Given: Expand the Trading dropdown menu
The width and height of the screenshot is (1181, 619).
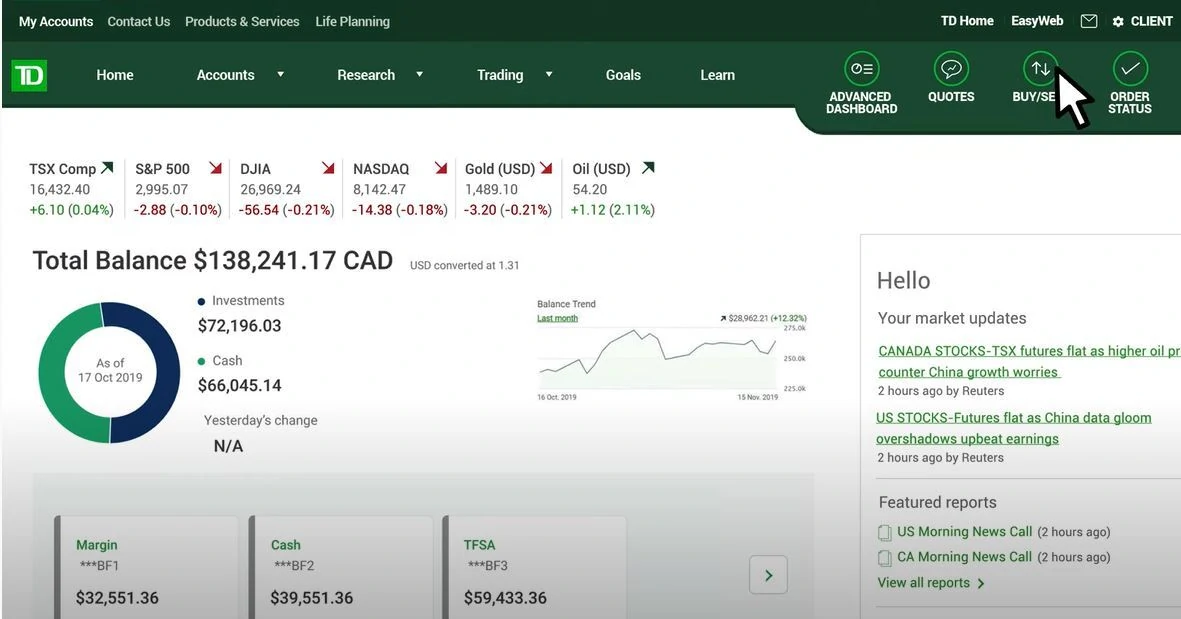Looking at the screenshot, I should point(548,75).
